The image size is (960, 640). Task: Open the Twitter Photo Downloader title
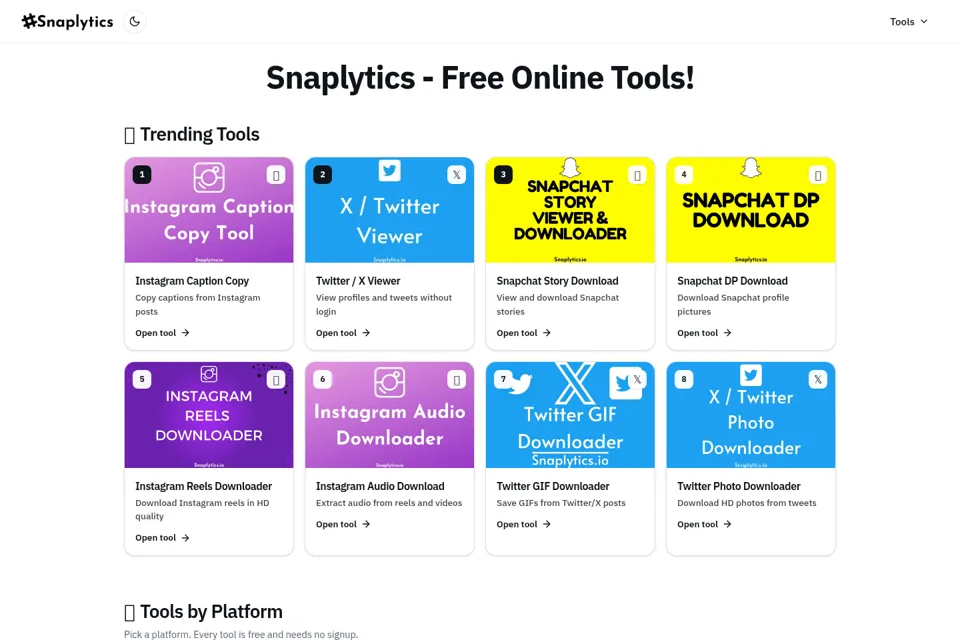(x=739, y=486)
